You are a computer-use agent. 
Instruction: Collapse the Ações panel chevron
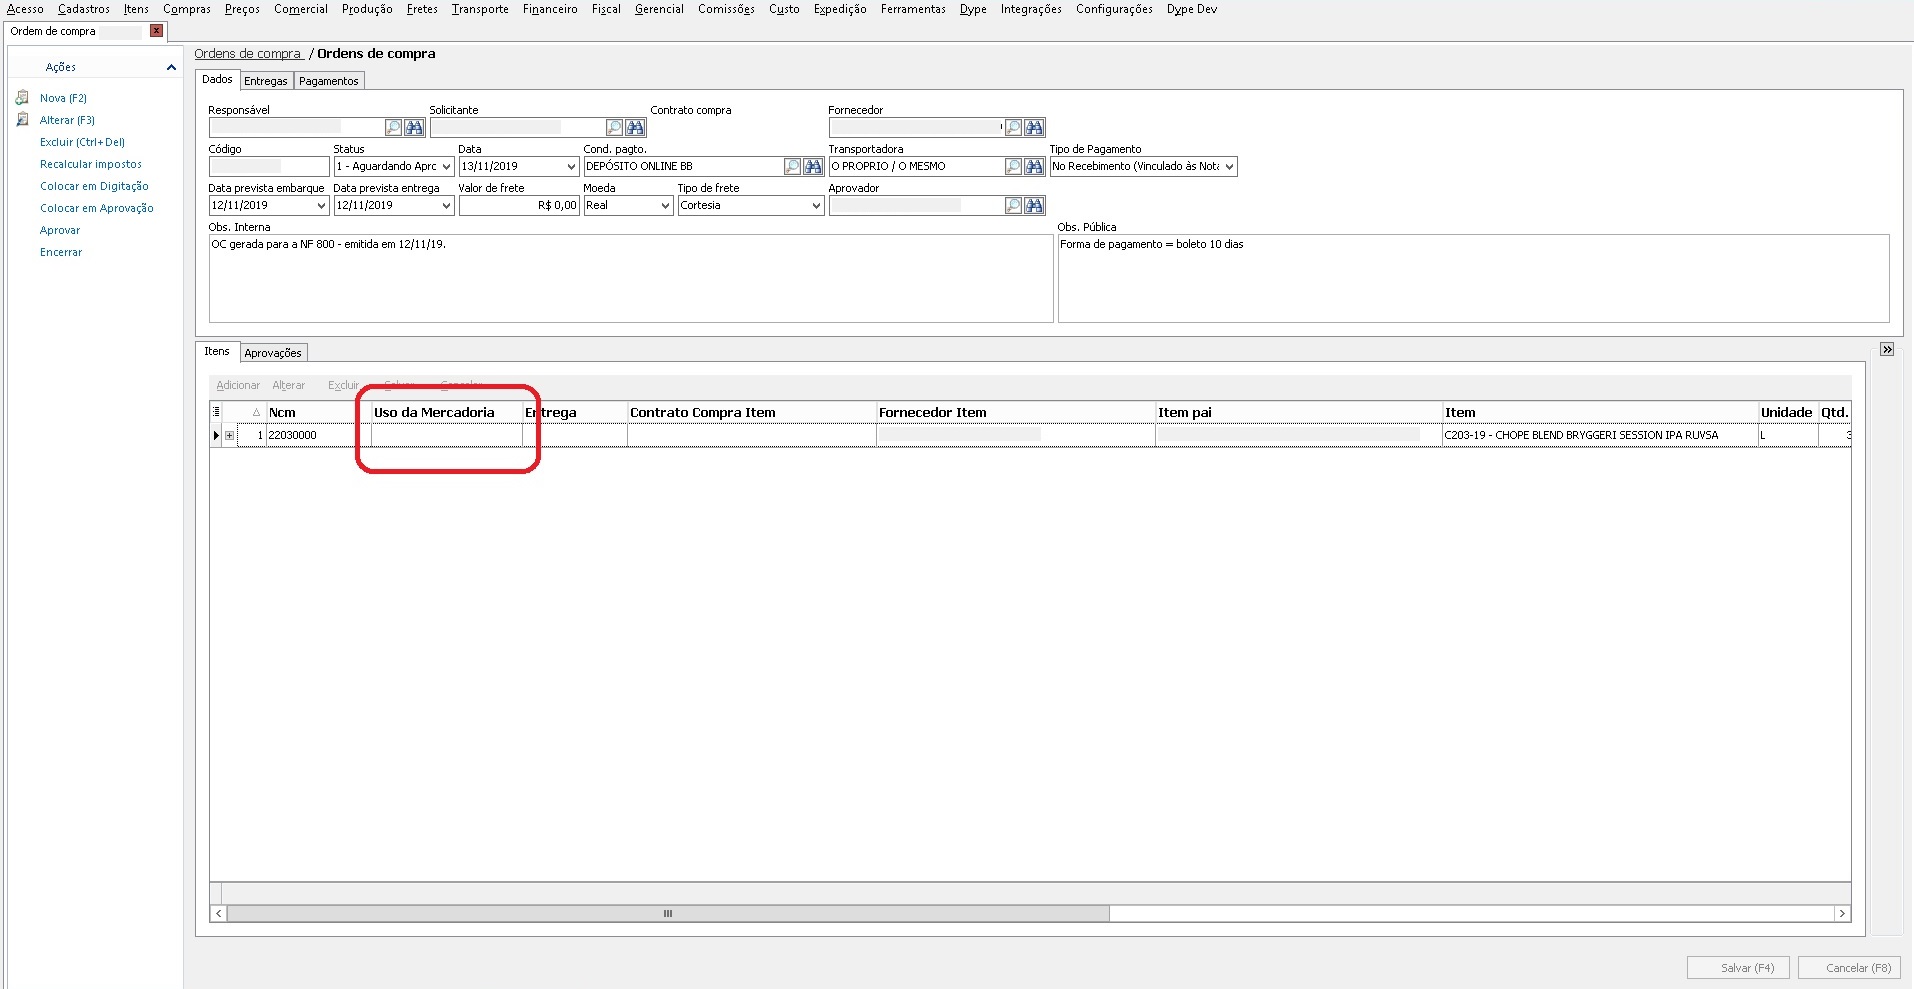click(171, 67)
